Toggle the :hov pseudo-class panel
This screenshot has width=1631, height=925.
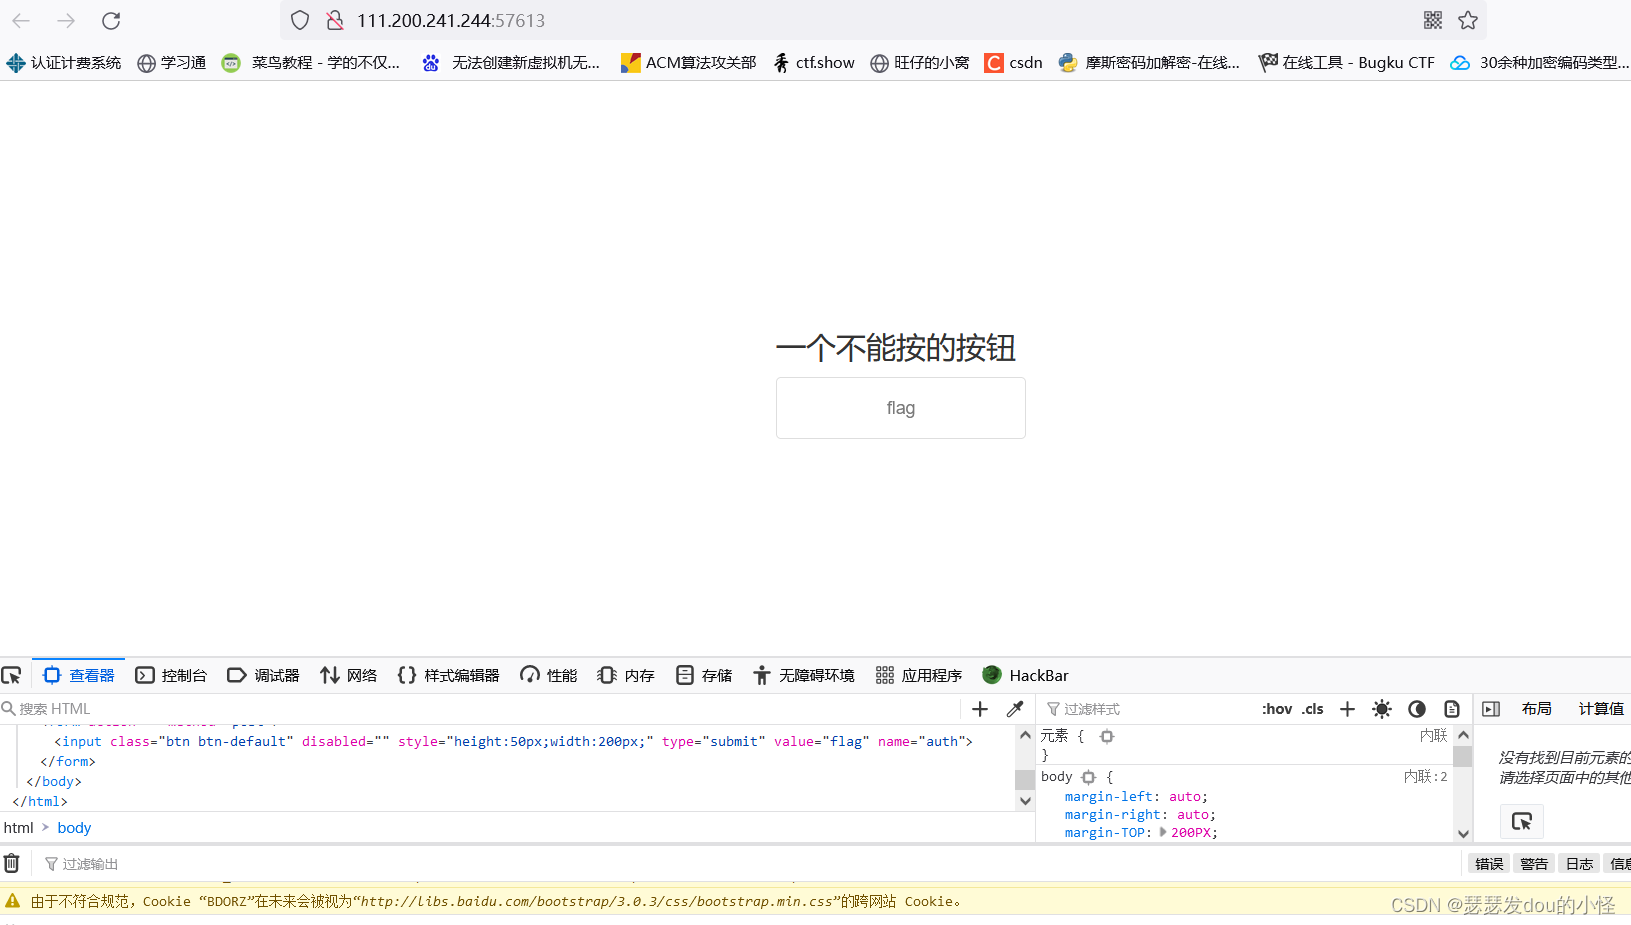click(x=1277, y=708)
